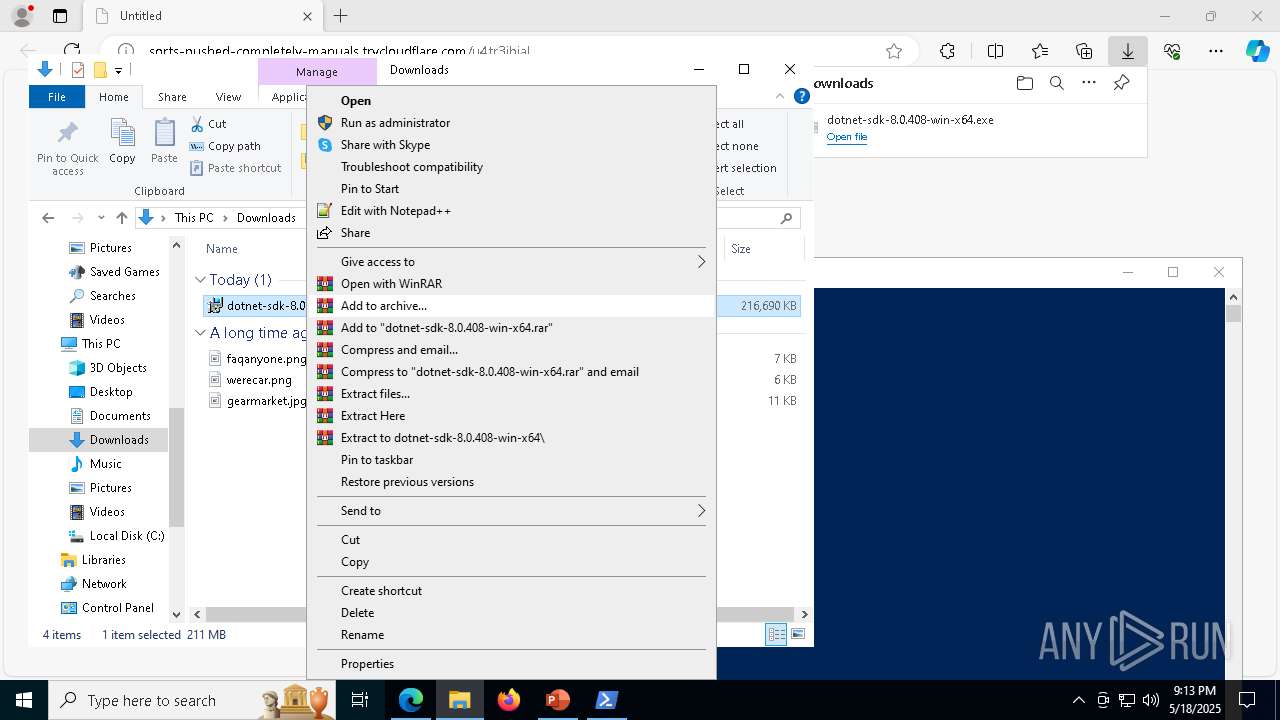Open Desktop in navigation pane
The height and width of the screenshot is (720, 1280).
point(100,392)
